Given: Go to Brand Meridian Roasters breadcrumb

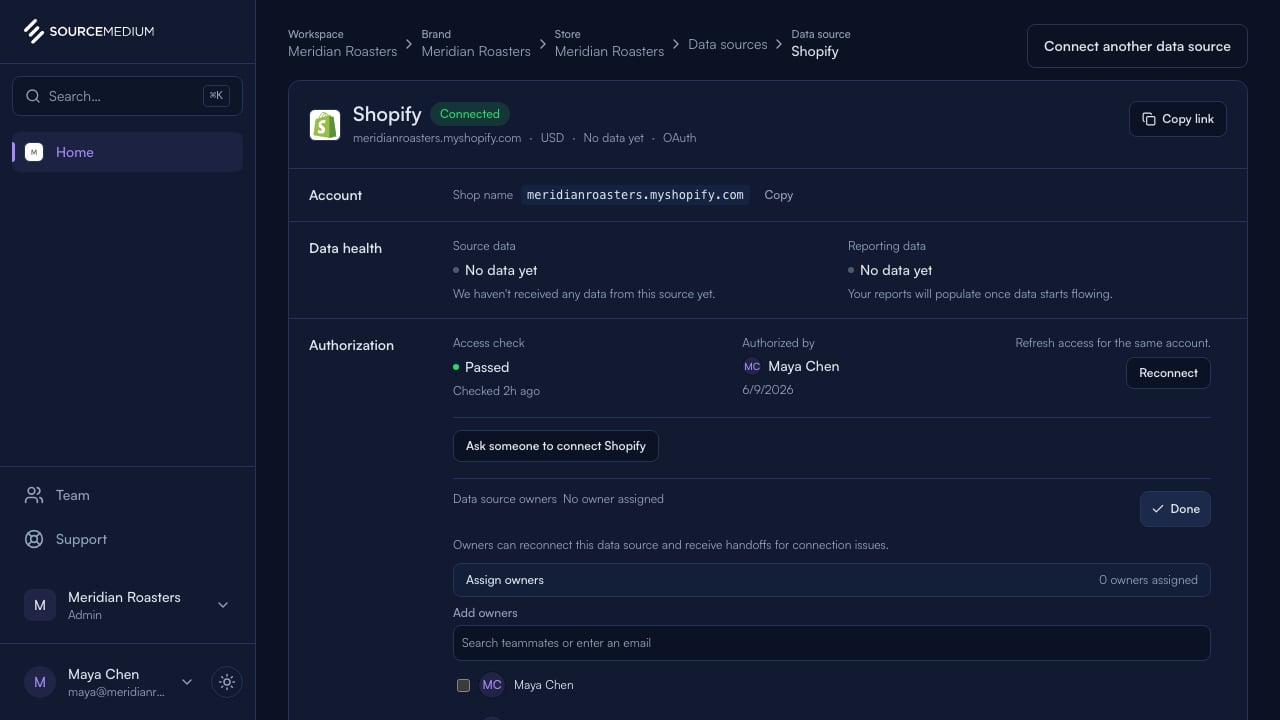Looking at the screenshot, I should (x=476, y=43).
